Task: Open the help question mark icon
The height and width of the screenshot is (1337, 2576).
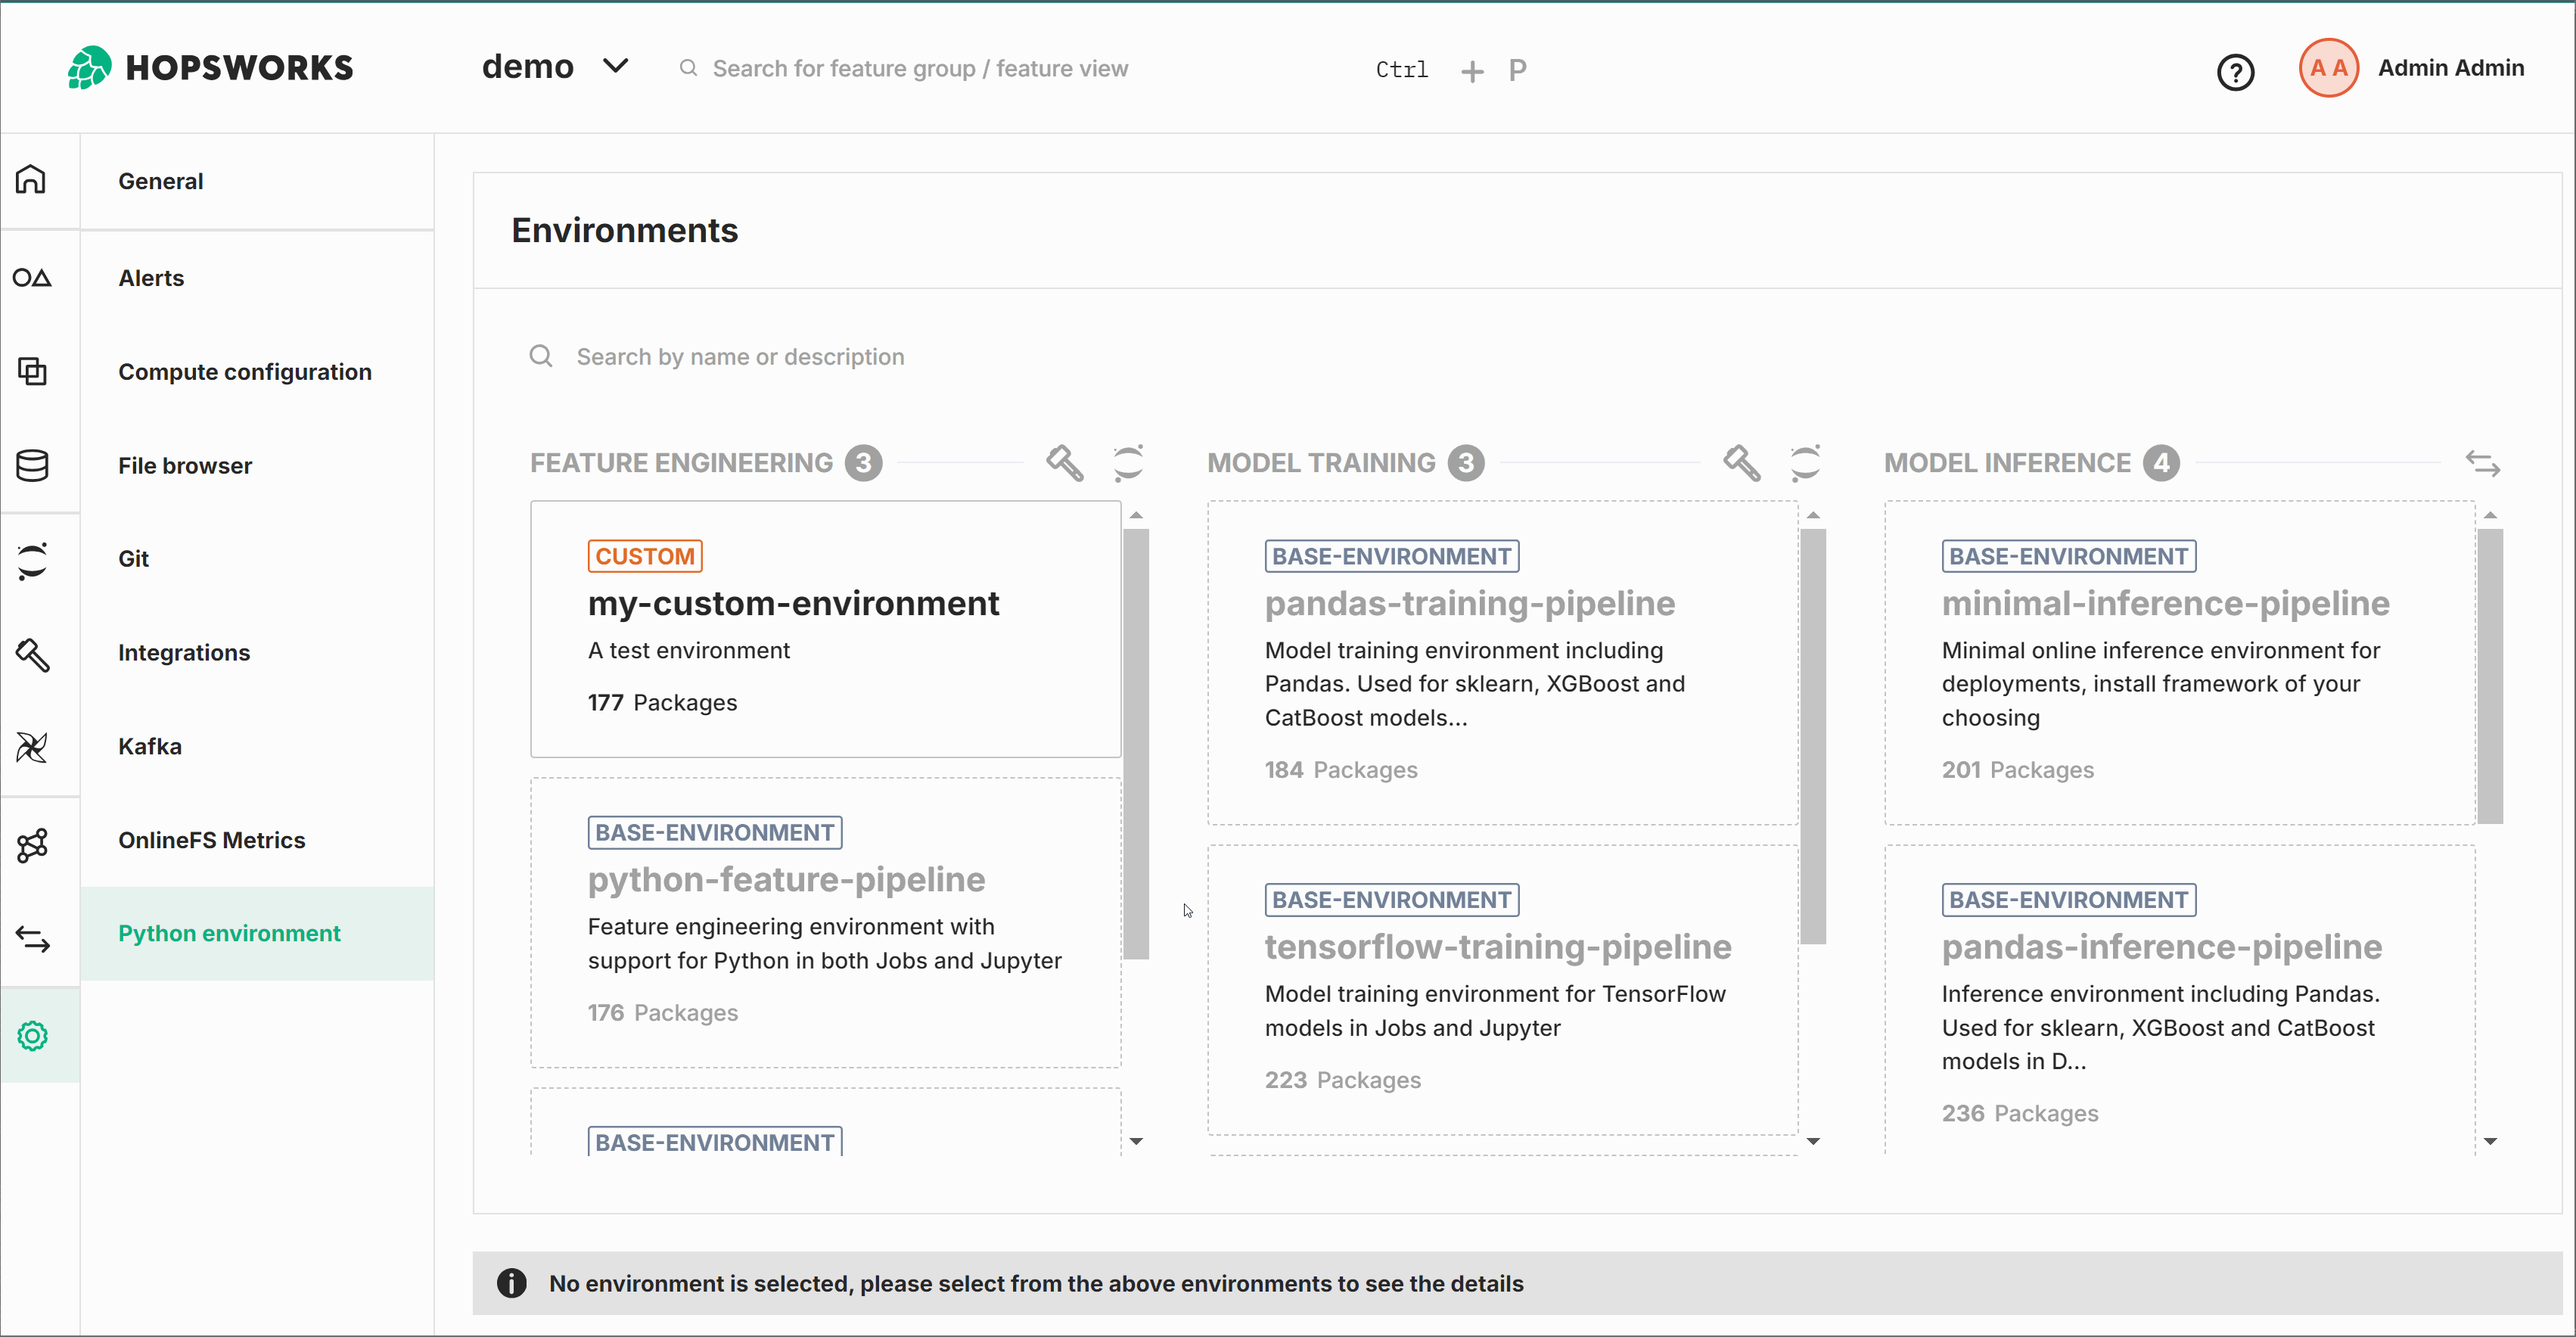Action: pyautogui.click(x=2235, y=72)
